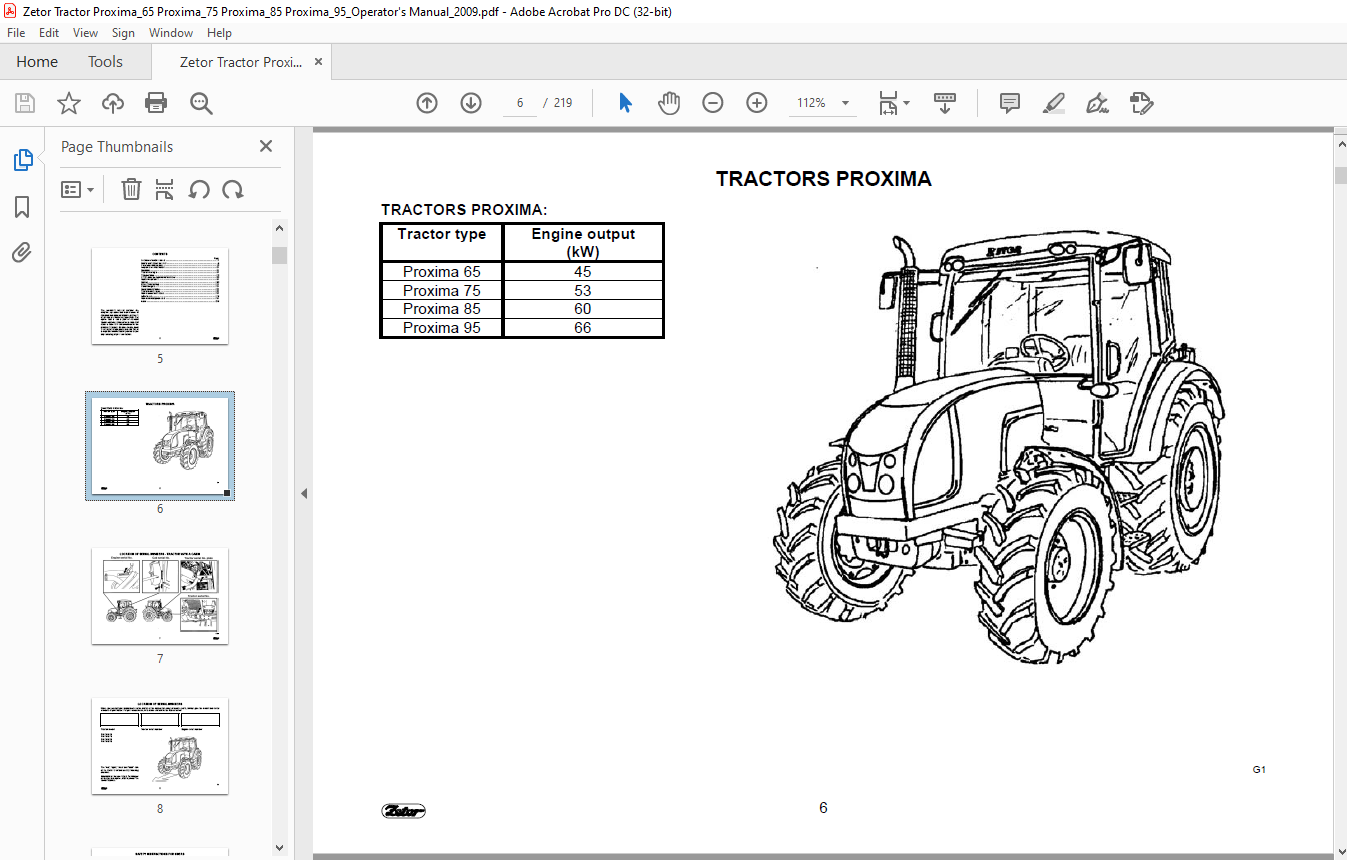Select the Highlight text pen tool
The image size is (1347, 860).
point(1054,103)
